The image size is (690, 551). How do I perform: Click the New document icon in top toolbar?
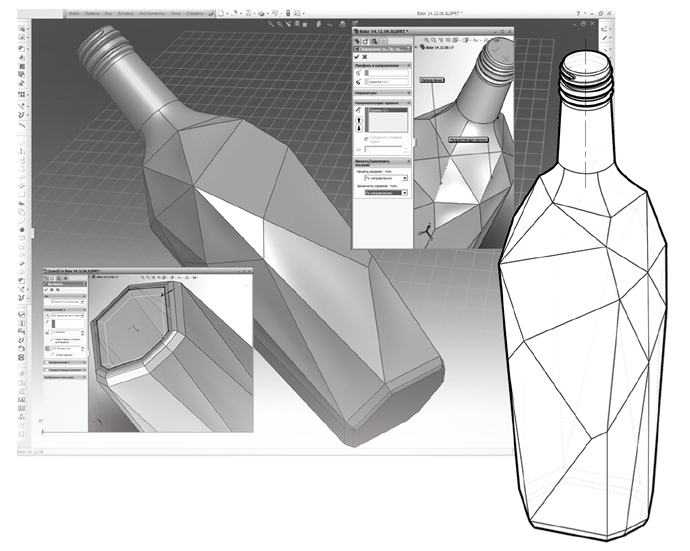click(221, 13)
